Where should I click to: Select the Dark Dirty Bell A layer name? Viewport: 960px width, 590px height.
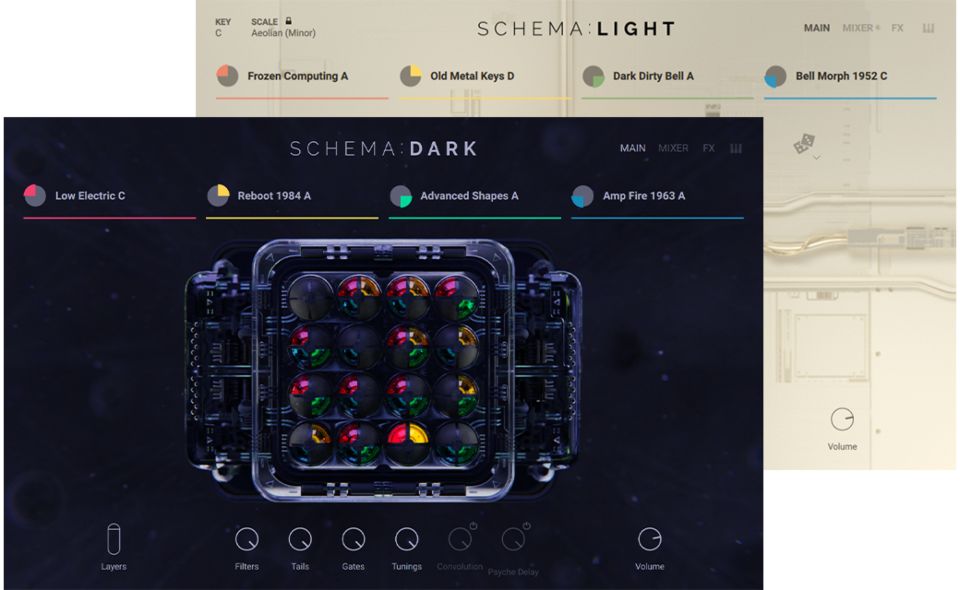[x=653, y=76]
